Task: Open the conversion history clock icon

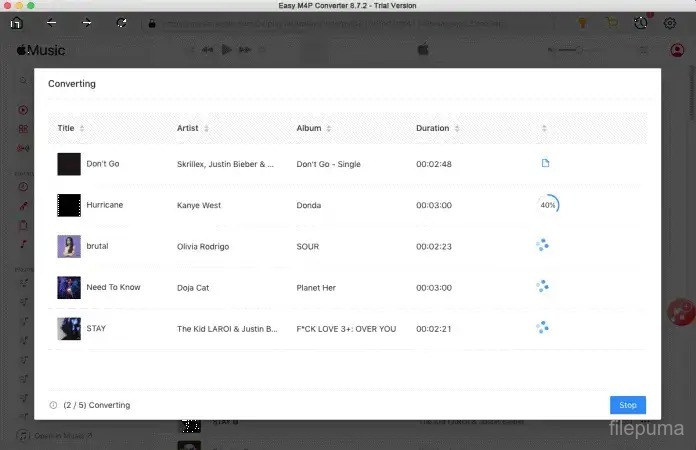Action: click(640, 22)
